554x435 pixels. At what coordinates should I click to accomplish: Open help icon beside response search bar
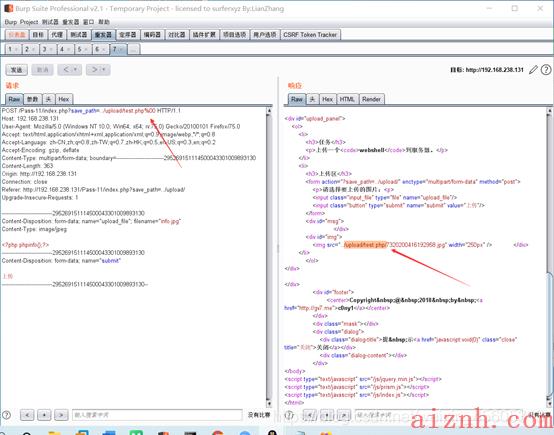point(289,415)
